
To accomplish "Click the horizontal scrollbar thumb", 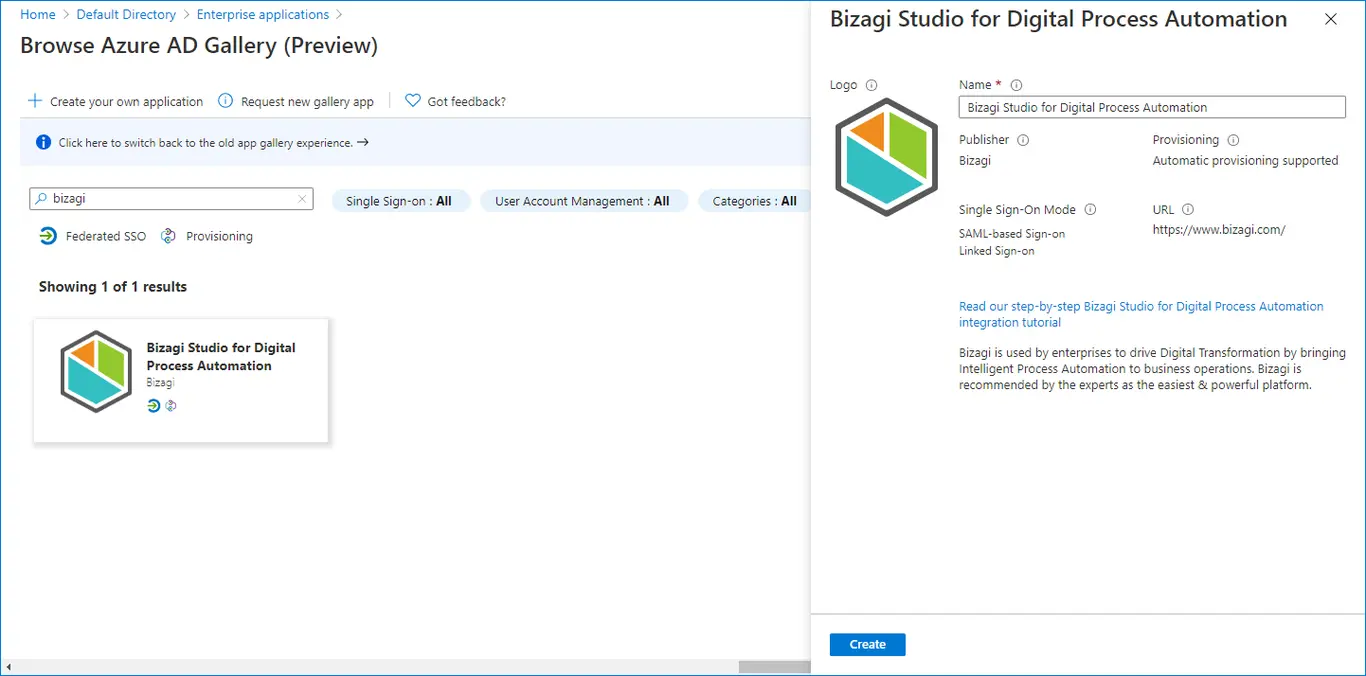I will click(774, 667).
